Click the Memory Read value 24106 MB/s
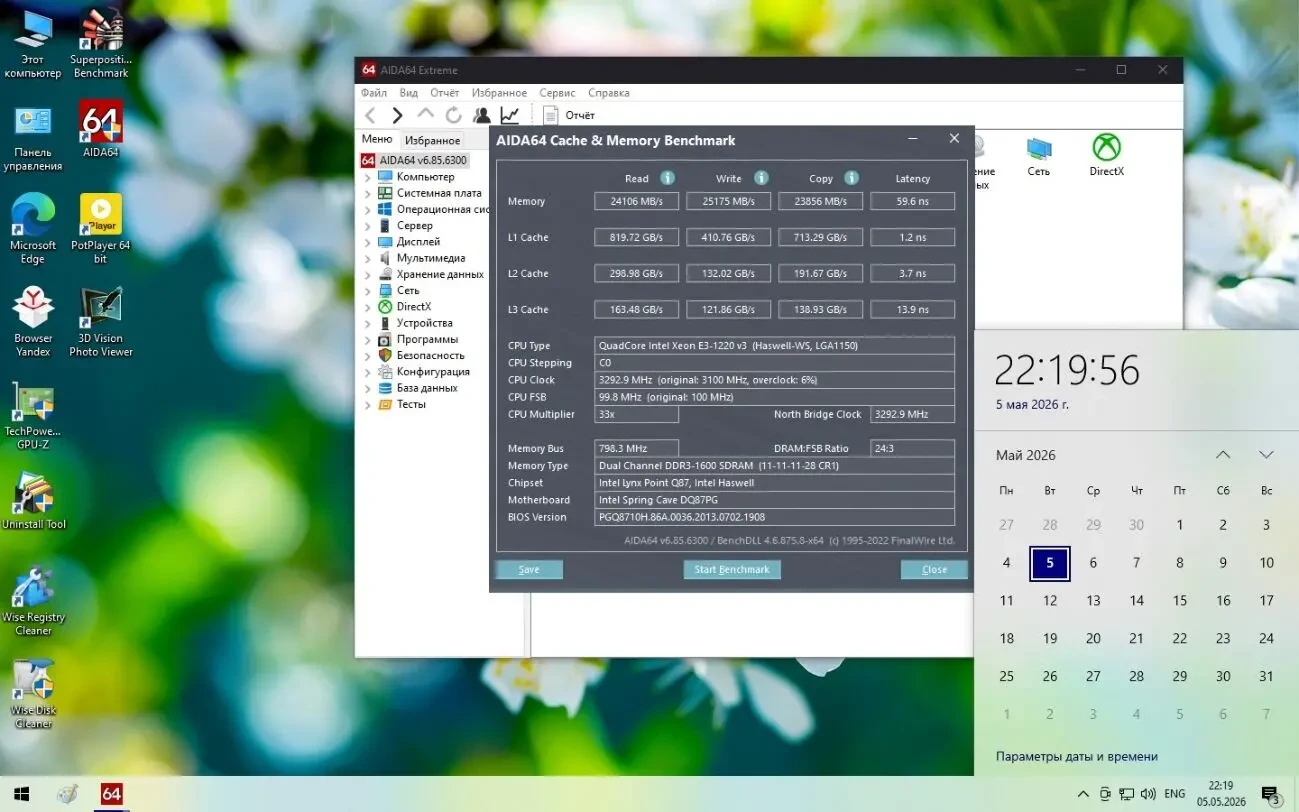This screenshot has width=1299, height=812. click(636, 201)
